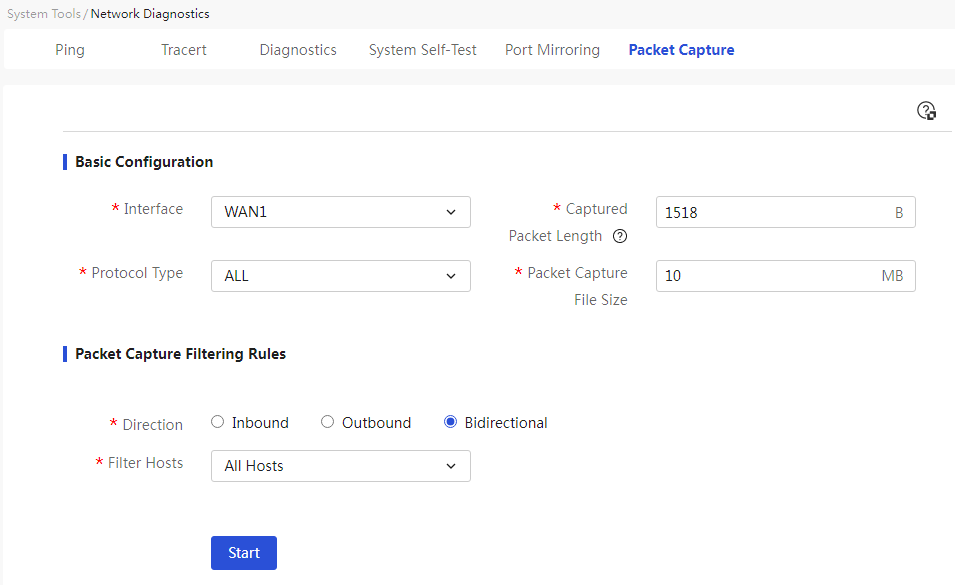Click the Captured Packet Length help icon
Viewport: 955px width, 585px height.
(620, 236)
